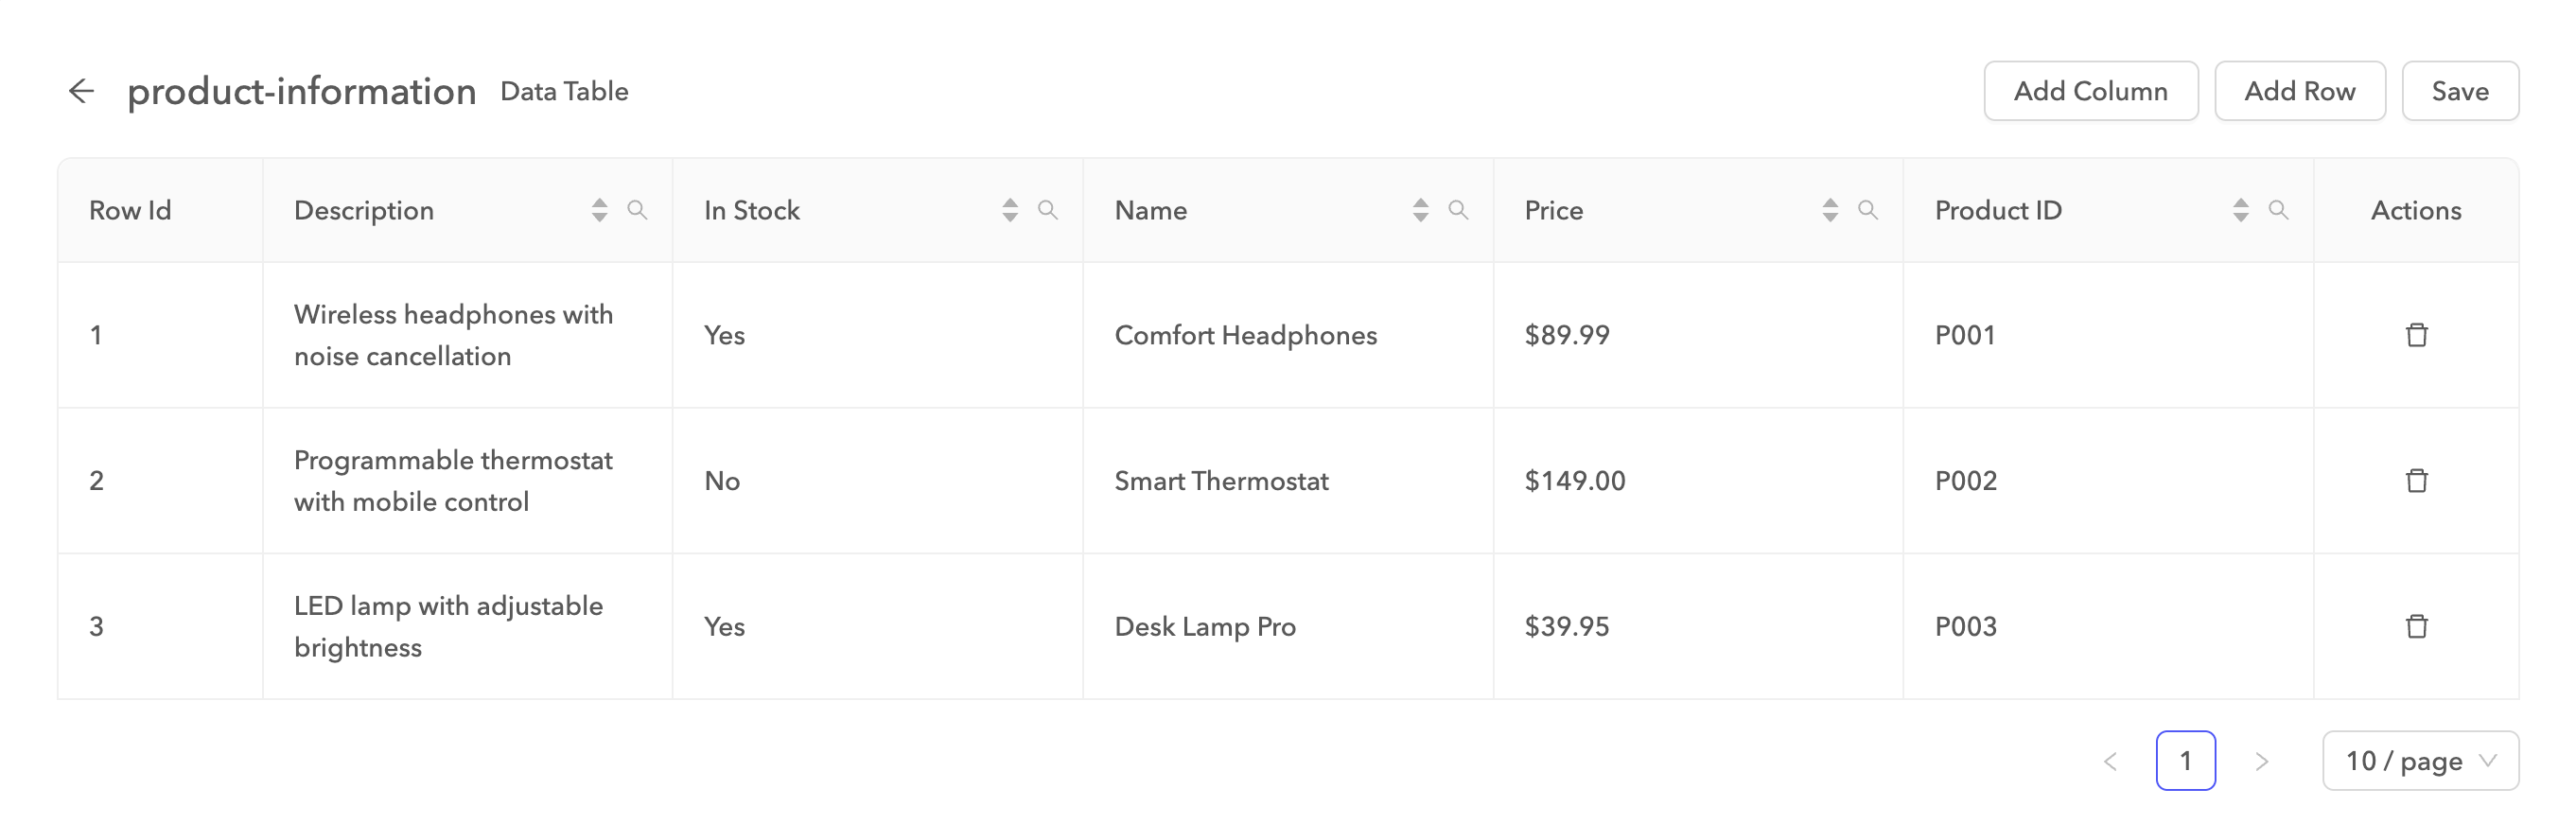The height and width of the screenshot is (824, 2576).
Task: Click the product-information title
Action: pyautogui.click(x=302, y=91)
